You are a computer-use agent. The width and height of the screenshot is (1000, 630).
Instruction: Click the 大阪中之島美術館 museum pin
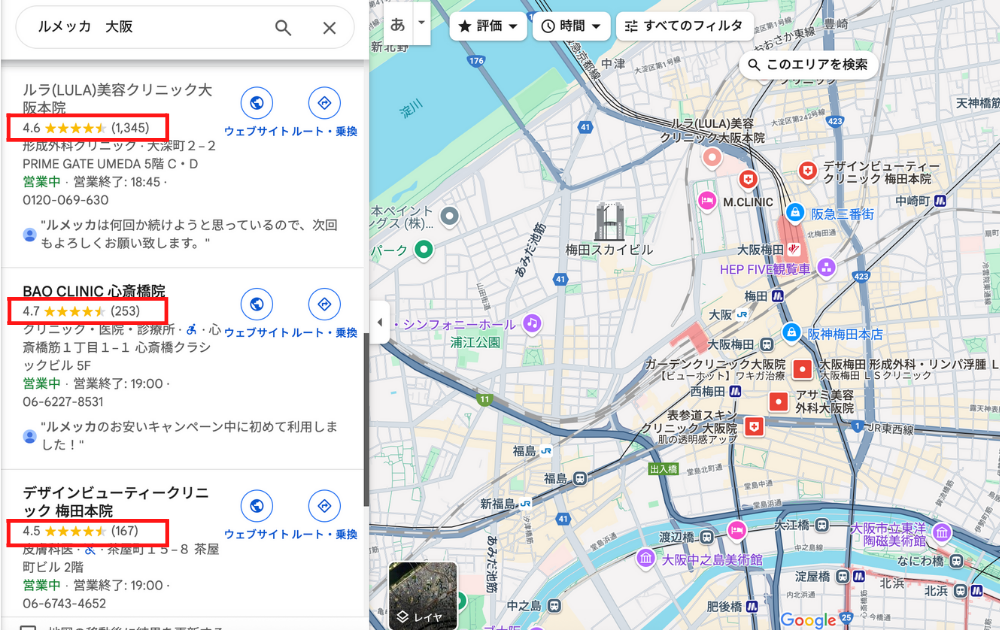pos(646,559)
